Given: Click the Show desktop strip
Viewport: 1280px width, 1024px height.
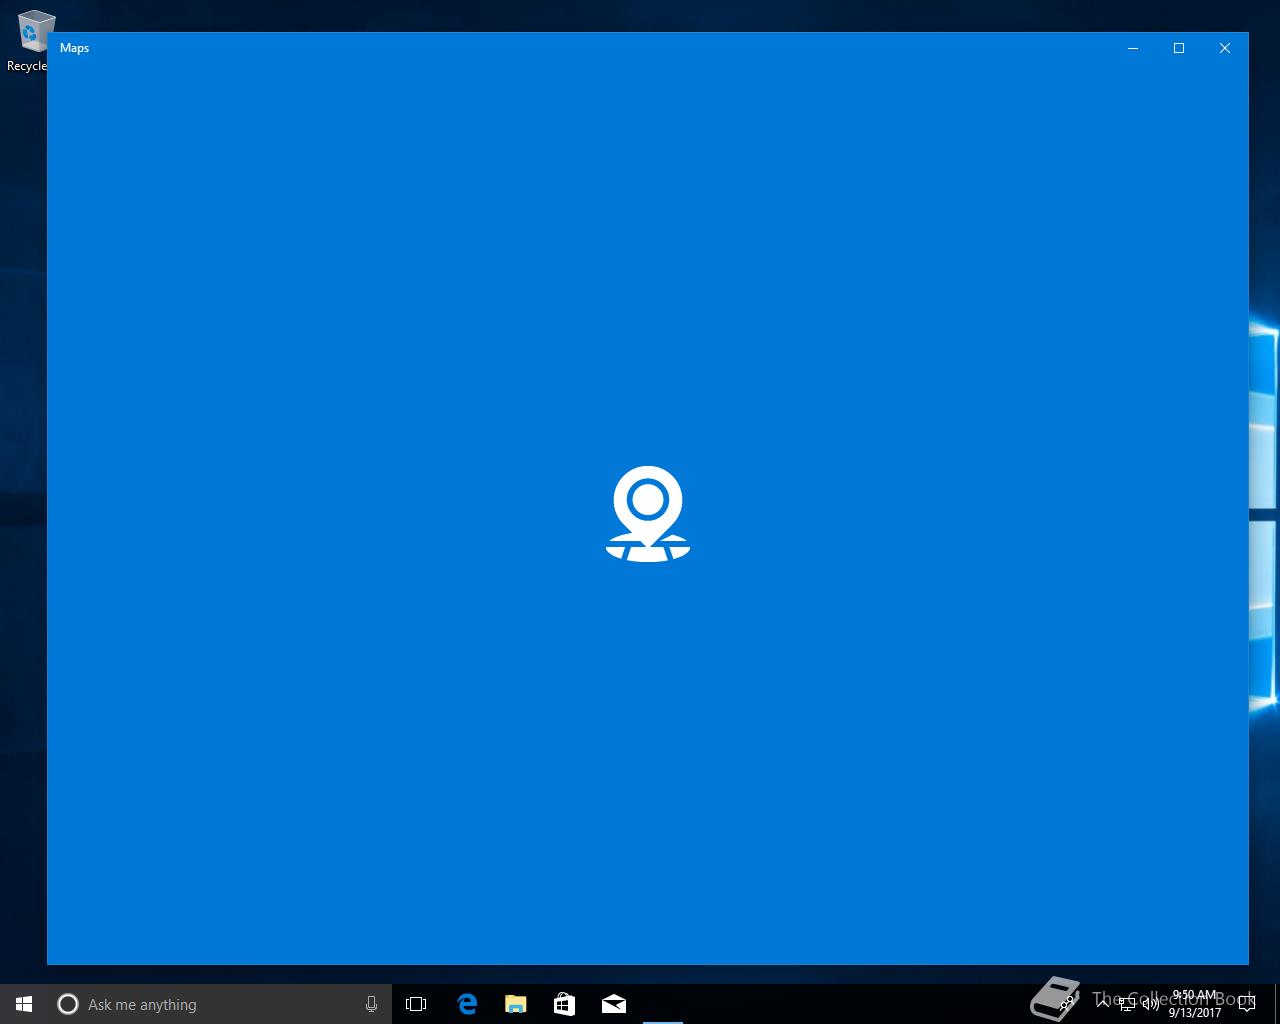Looking at the screenshot, I should coord(1277,1004).
